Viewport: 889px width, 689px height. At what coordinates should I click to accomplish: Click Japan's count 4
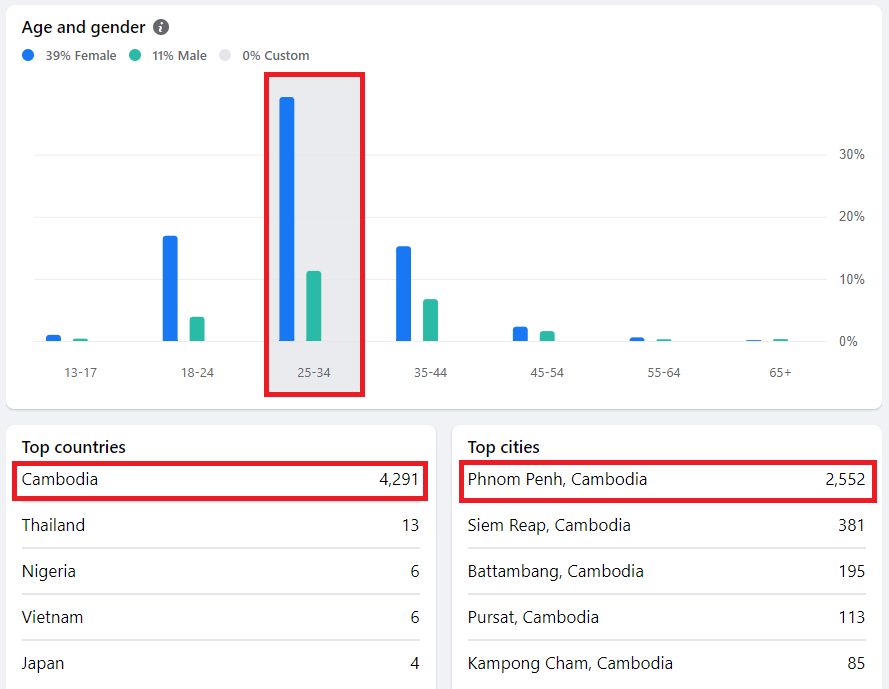click(415, 663)
